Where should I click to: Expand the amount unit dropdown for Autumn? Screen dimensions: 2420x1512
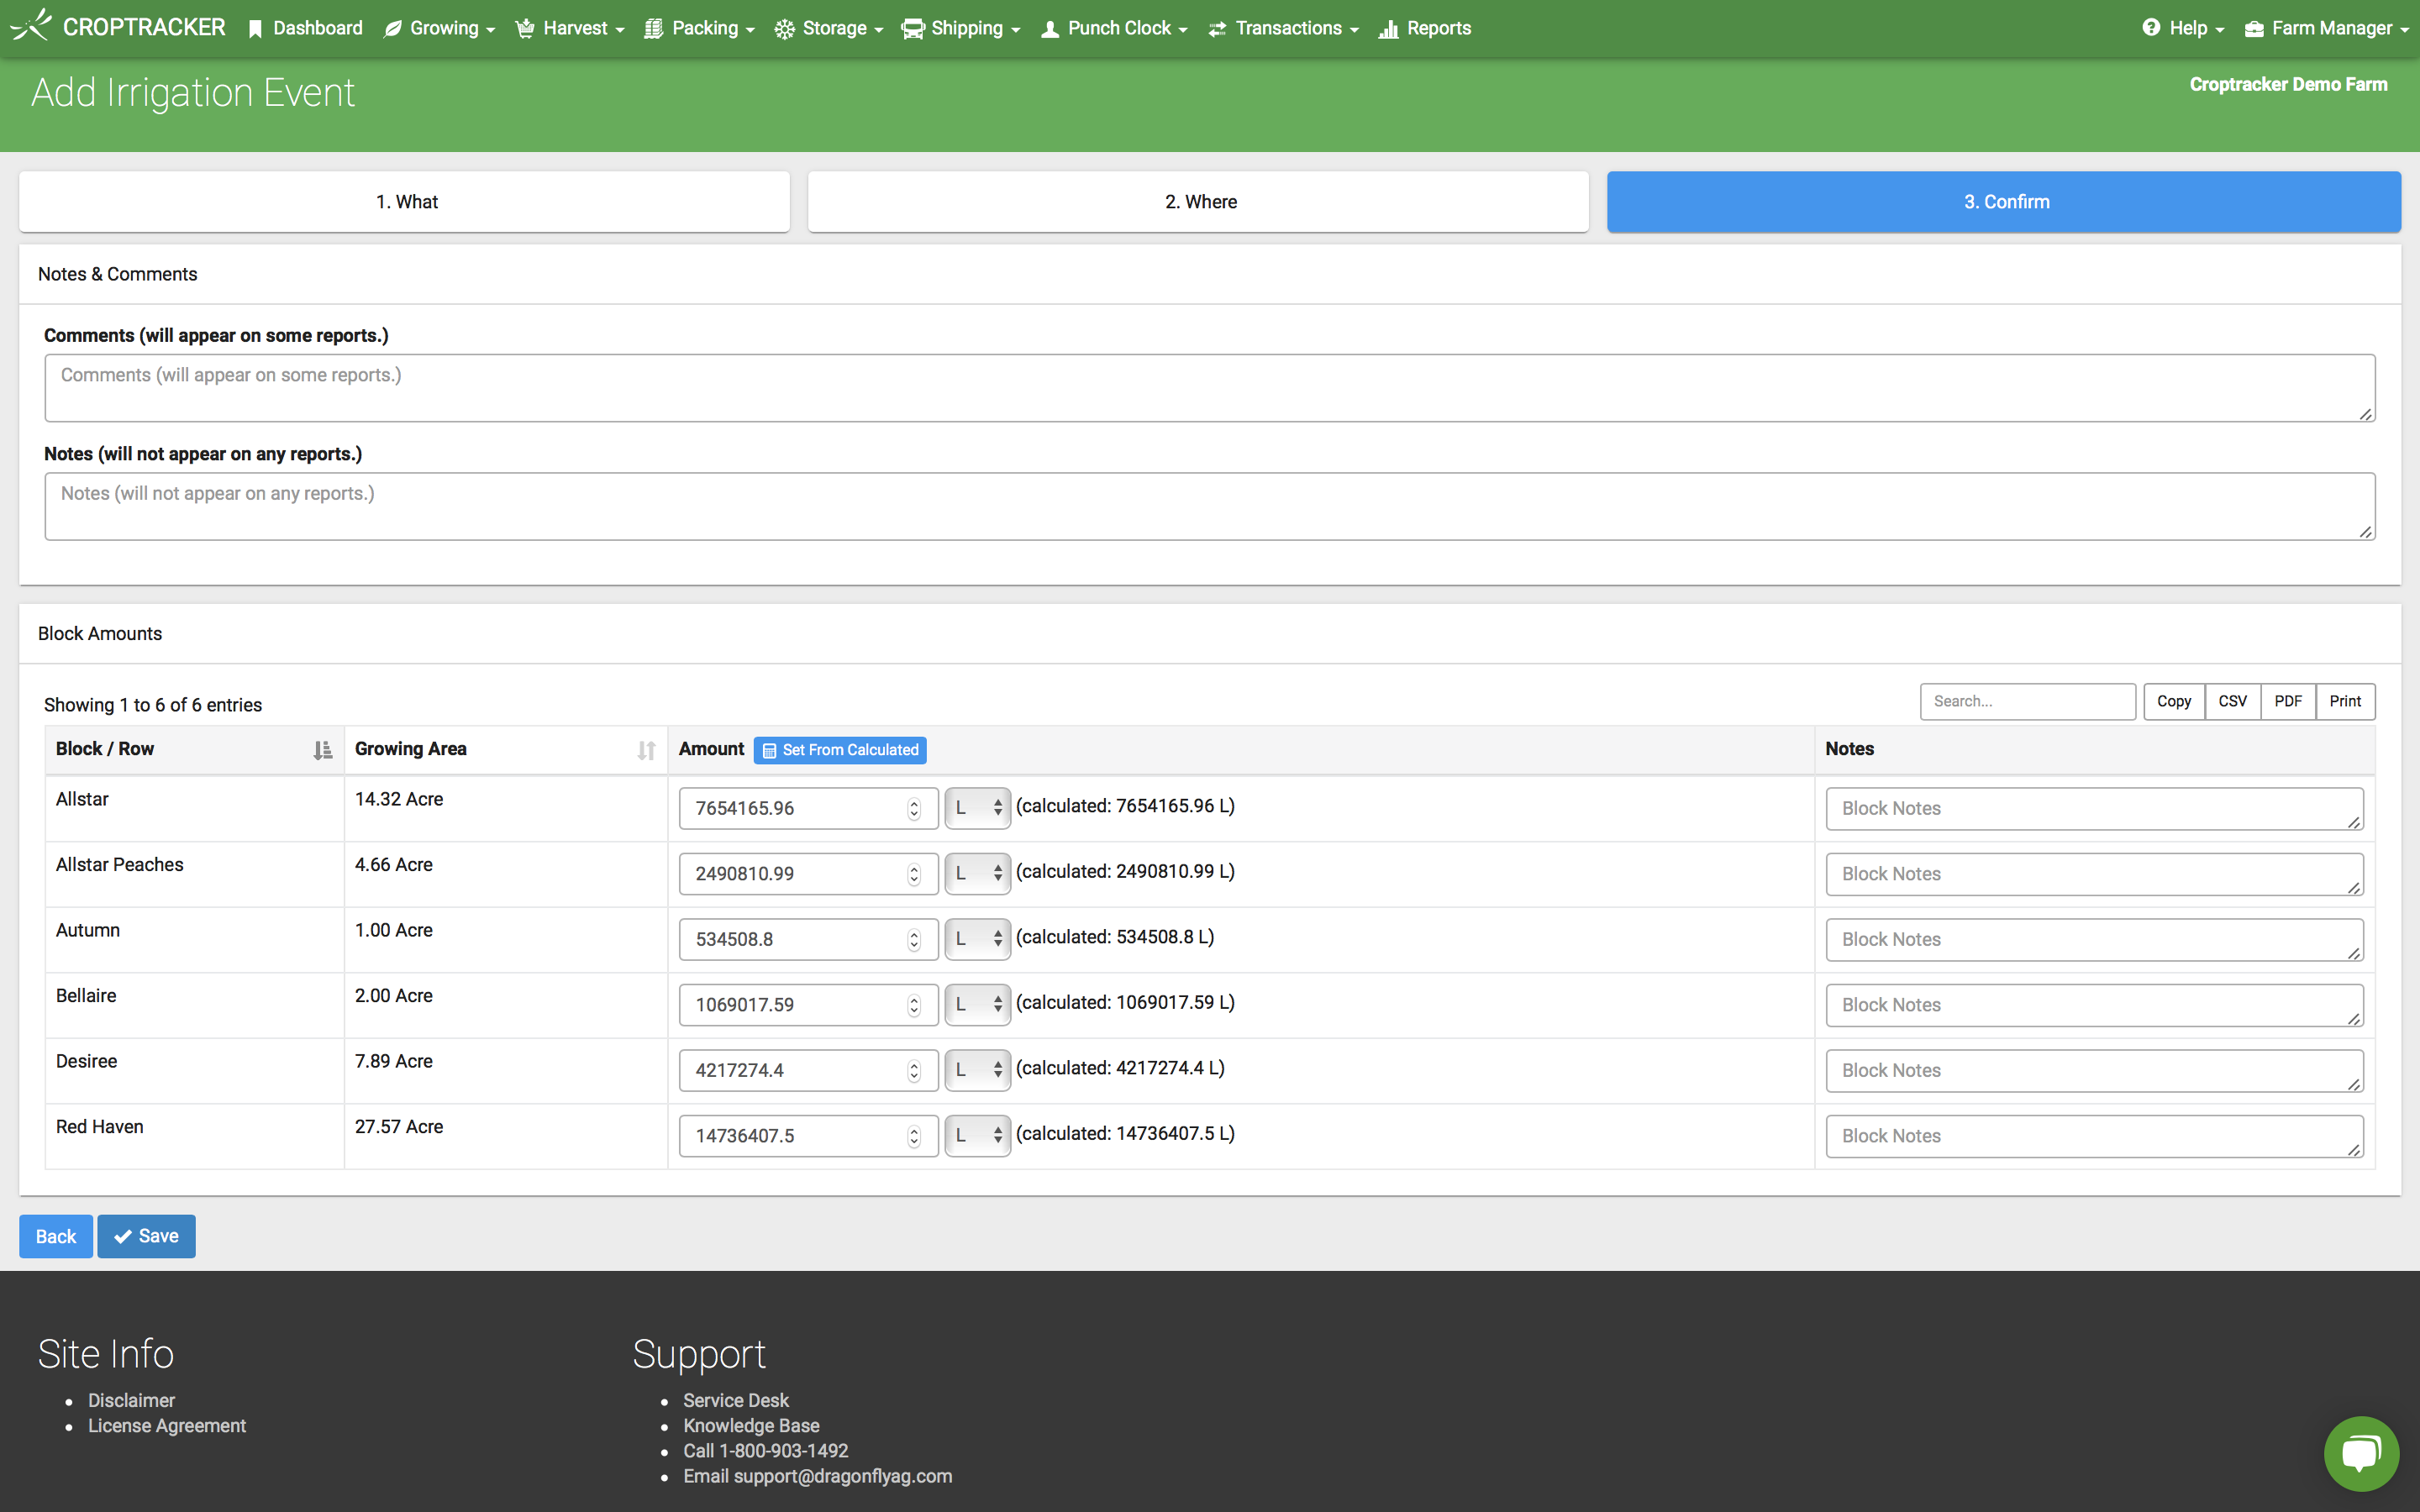tap(976, 937)
